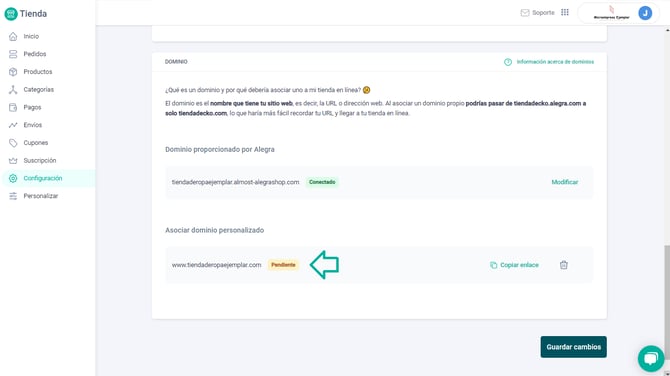Click Asociar dominio personalizado heading
670x376 pixels.
215,230
